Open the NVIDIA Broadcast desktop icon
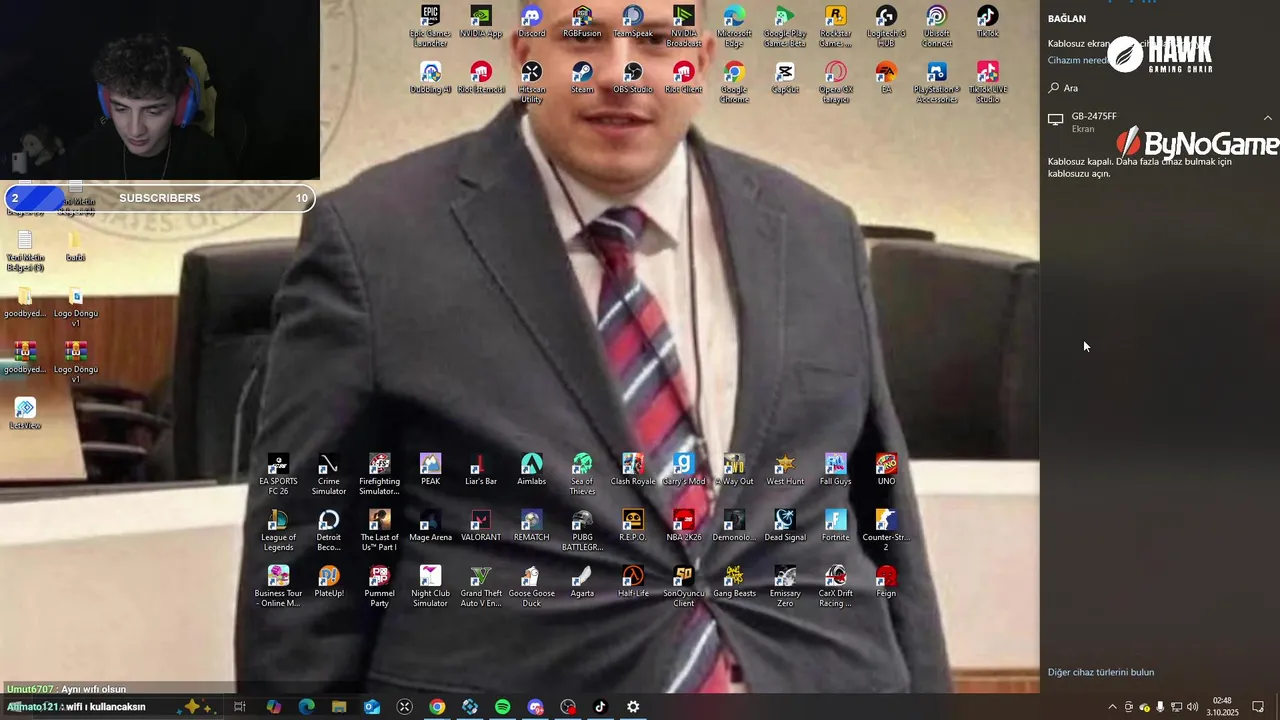The width and height of the screenshot is (1280, 720). point(684,26)
